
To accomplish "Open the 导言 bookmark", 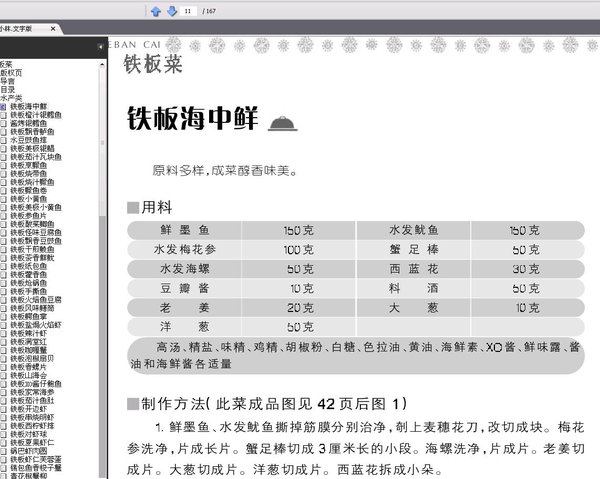I will 7,81.
